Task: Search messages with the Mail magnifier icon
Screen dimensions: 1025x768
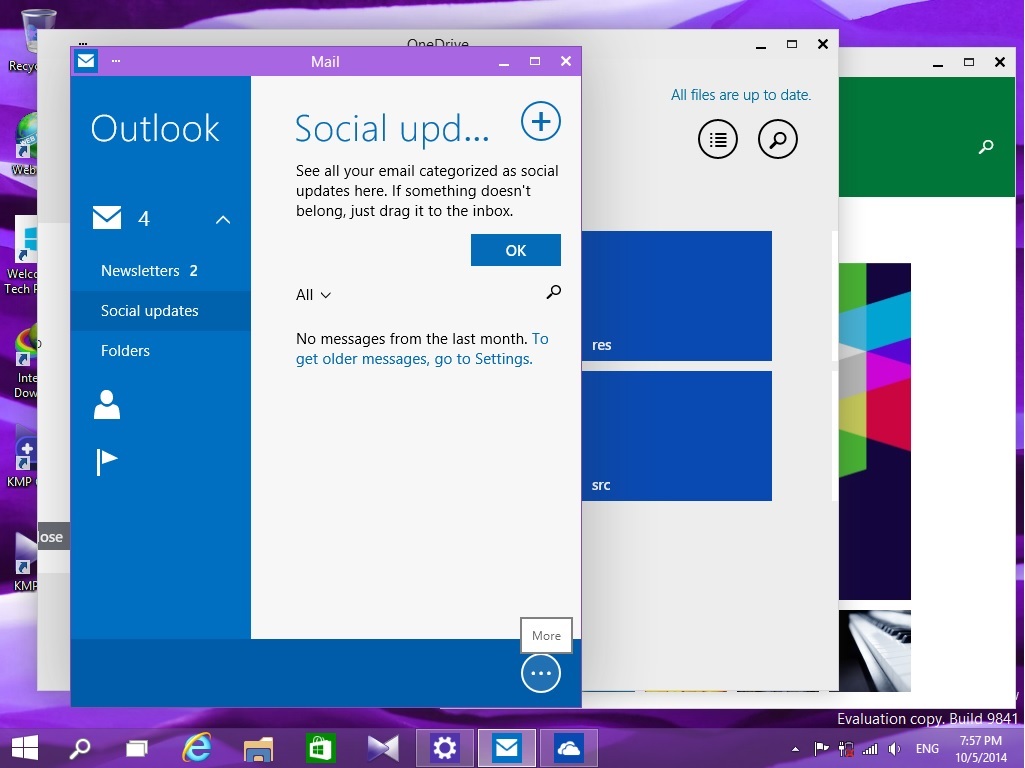Action: 554,292
